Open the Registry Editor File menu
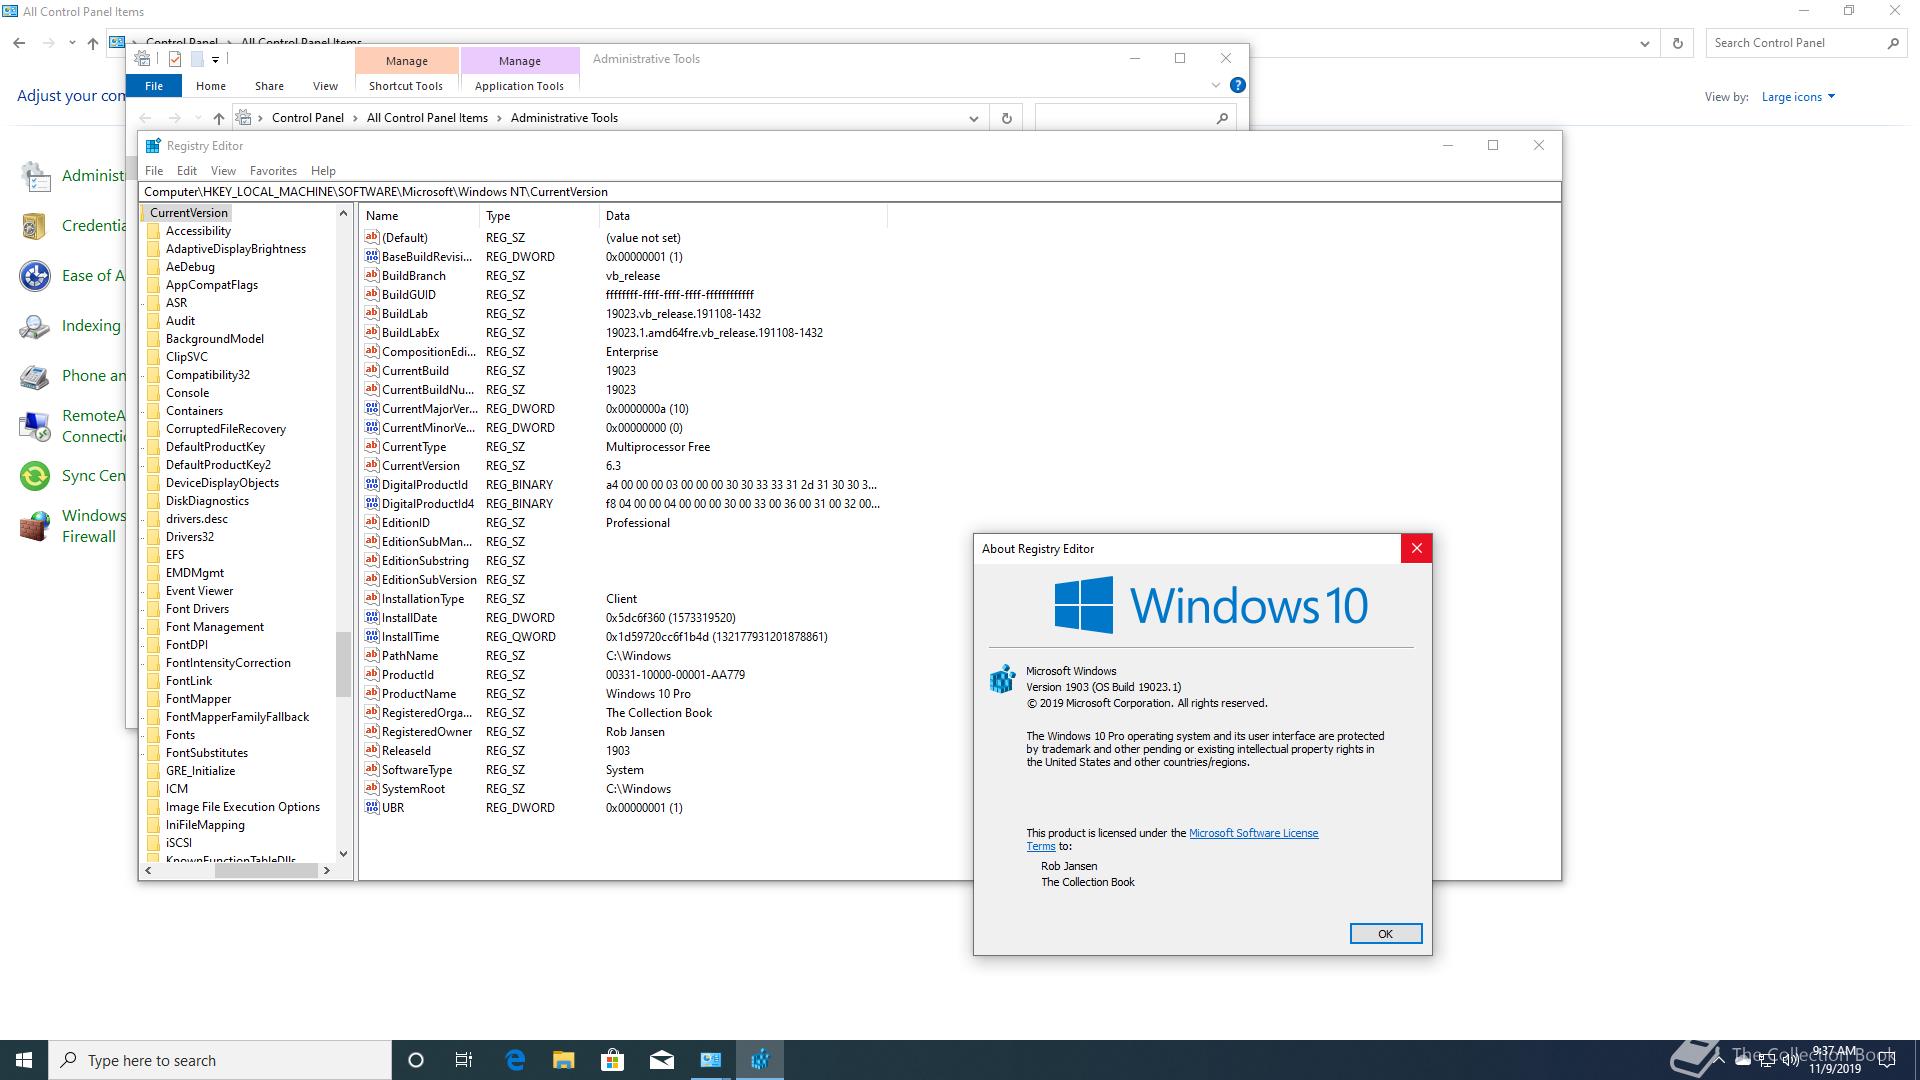 [154, 171]
